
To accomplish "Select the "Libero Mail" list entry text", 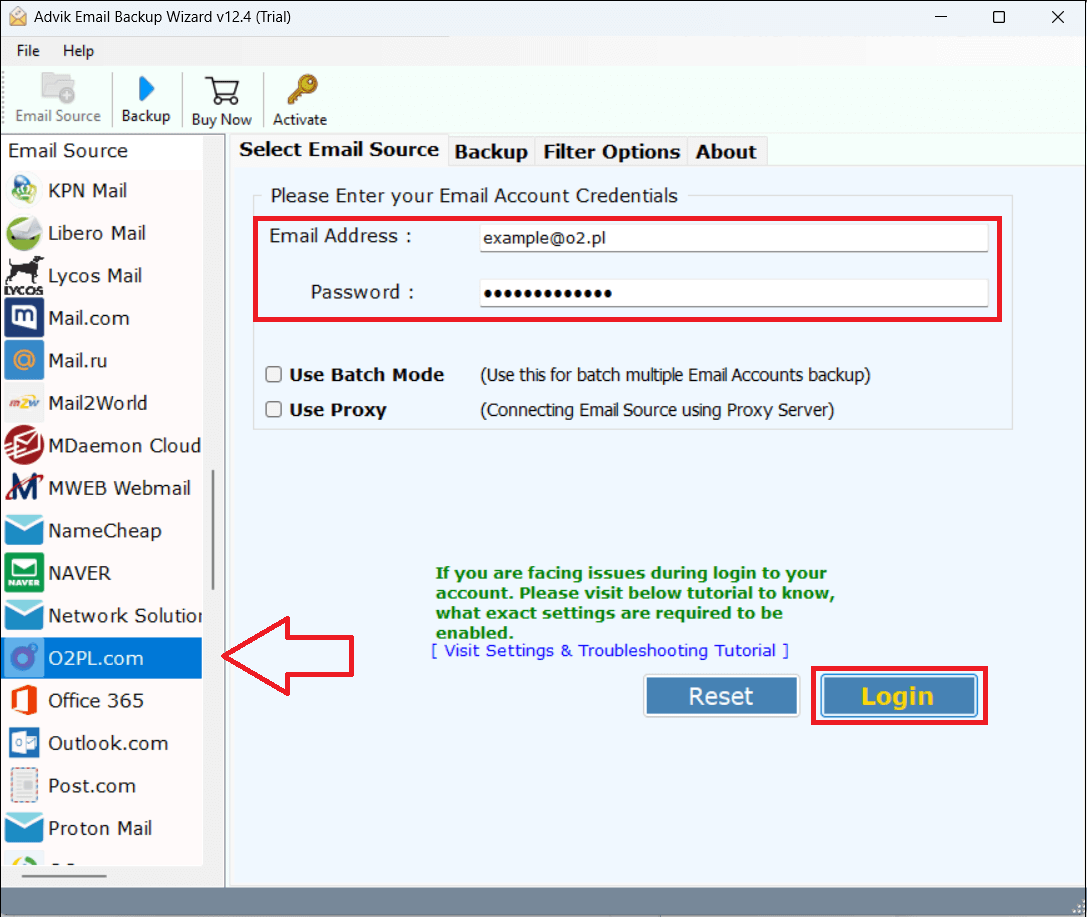I will tap(97, 233).
